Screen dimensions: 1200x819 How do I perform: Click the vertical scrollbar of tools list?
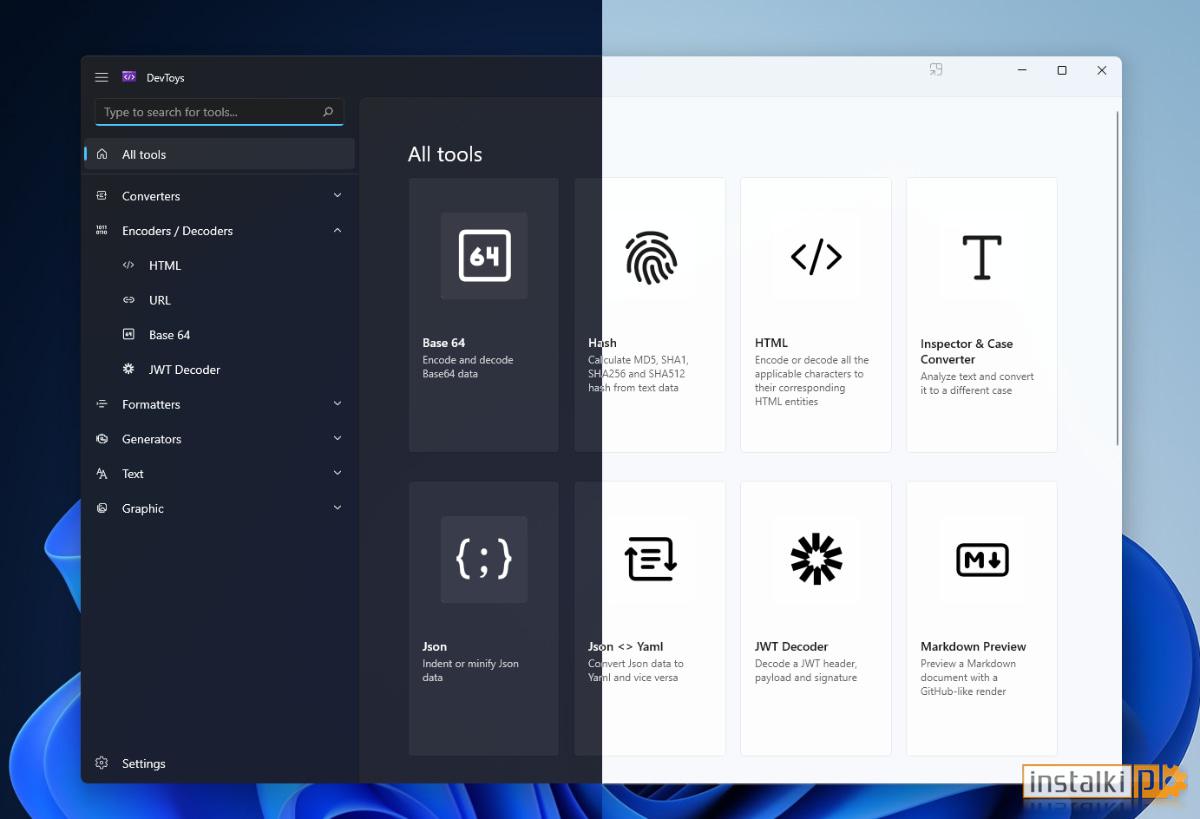click(x=1117, y=278)
